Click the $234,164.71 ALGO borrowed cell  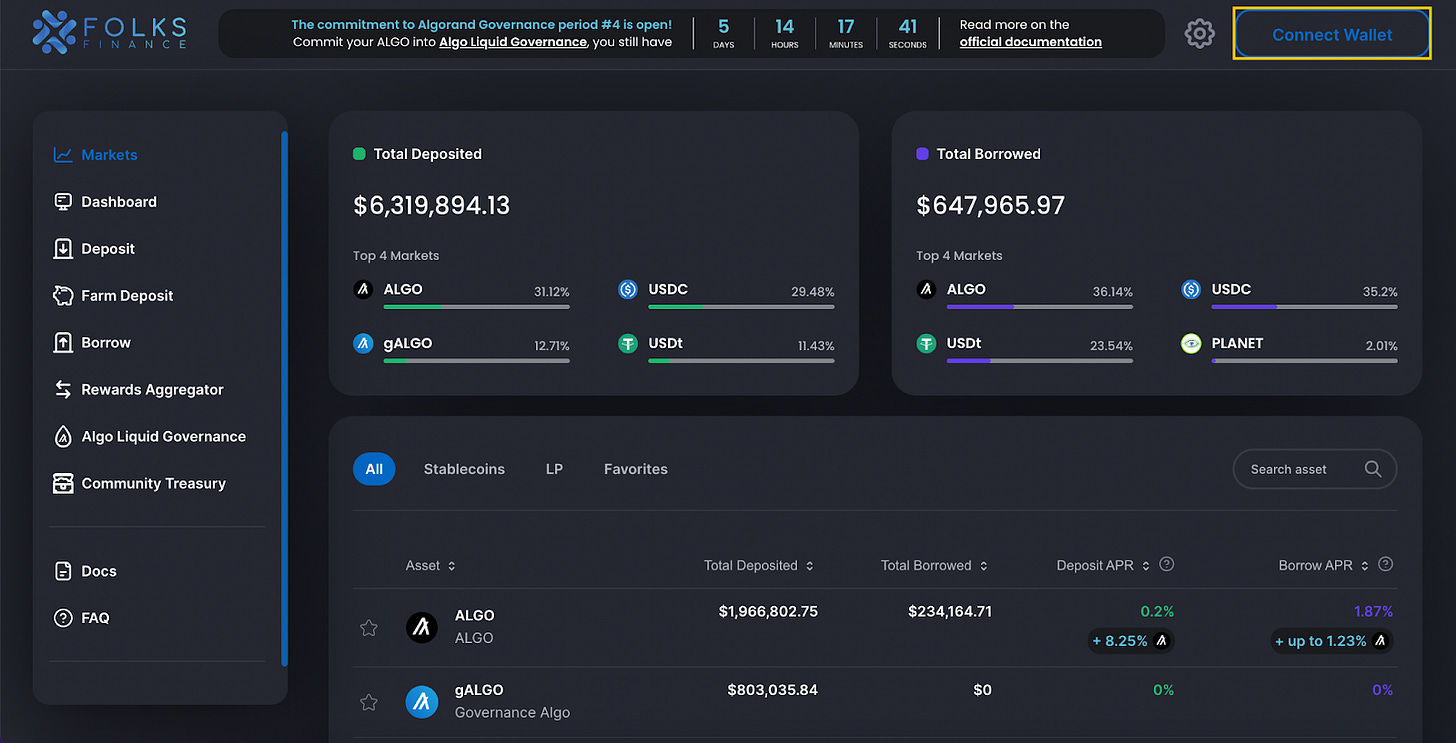pos(950,611)
